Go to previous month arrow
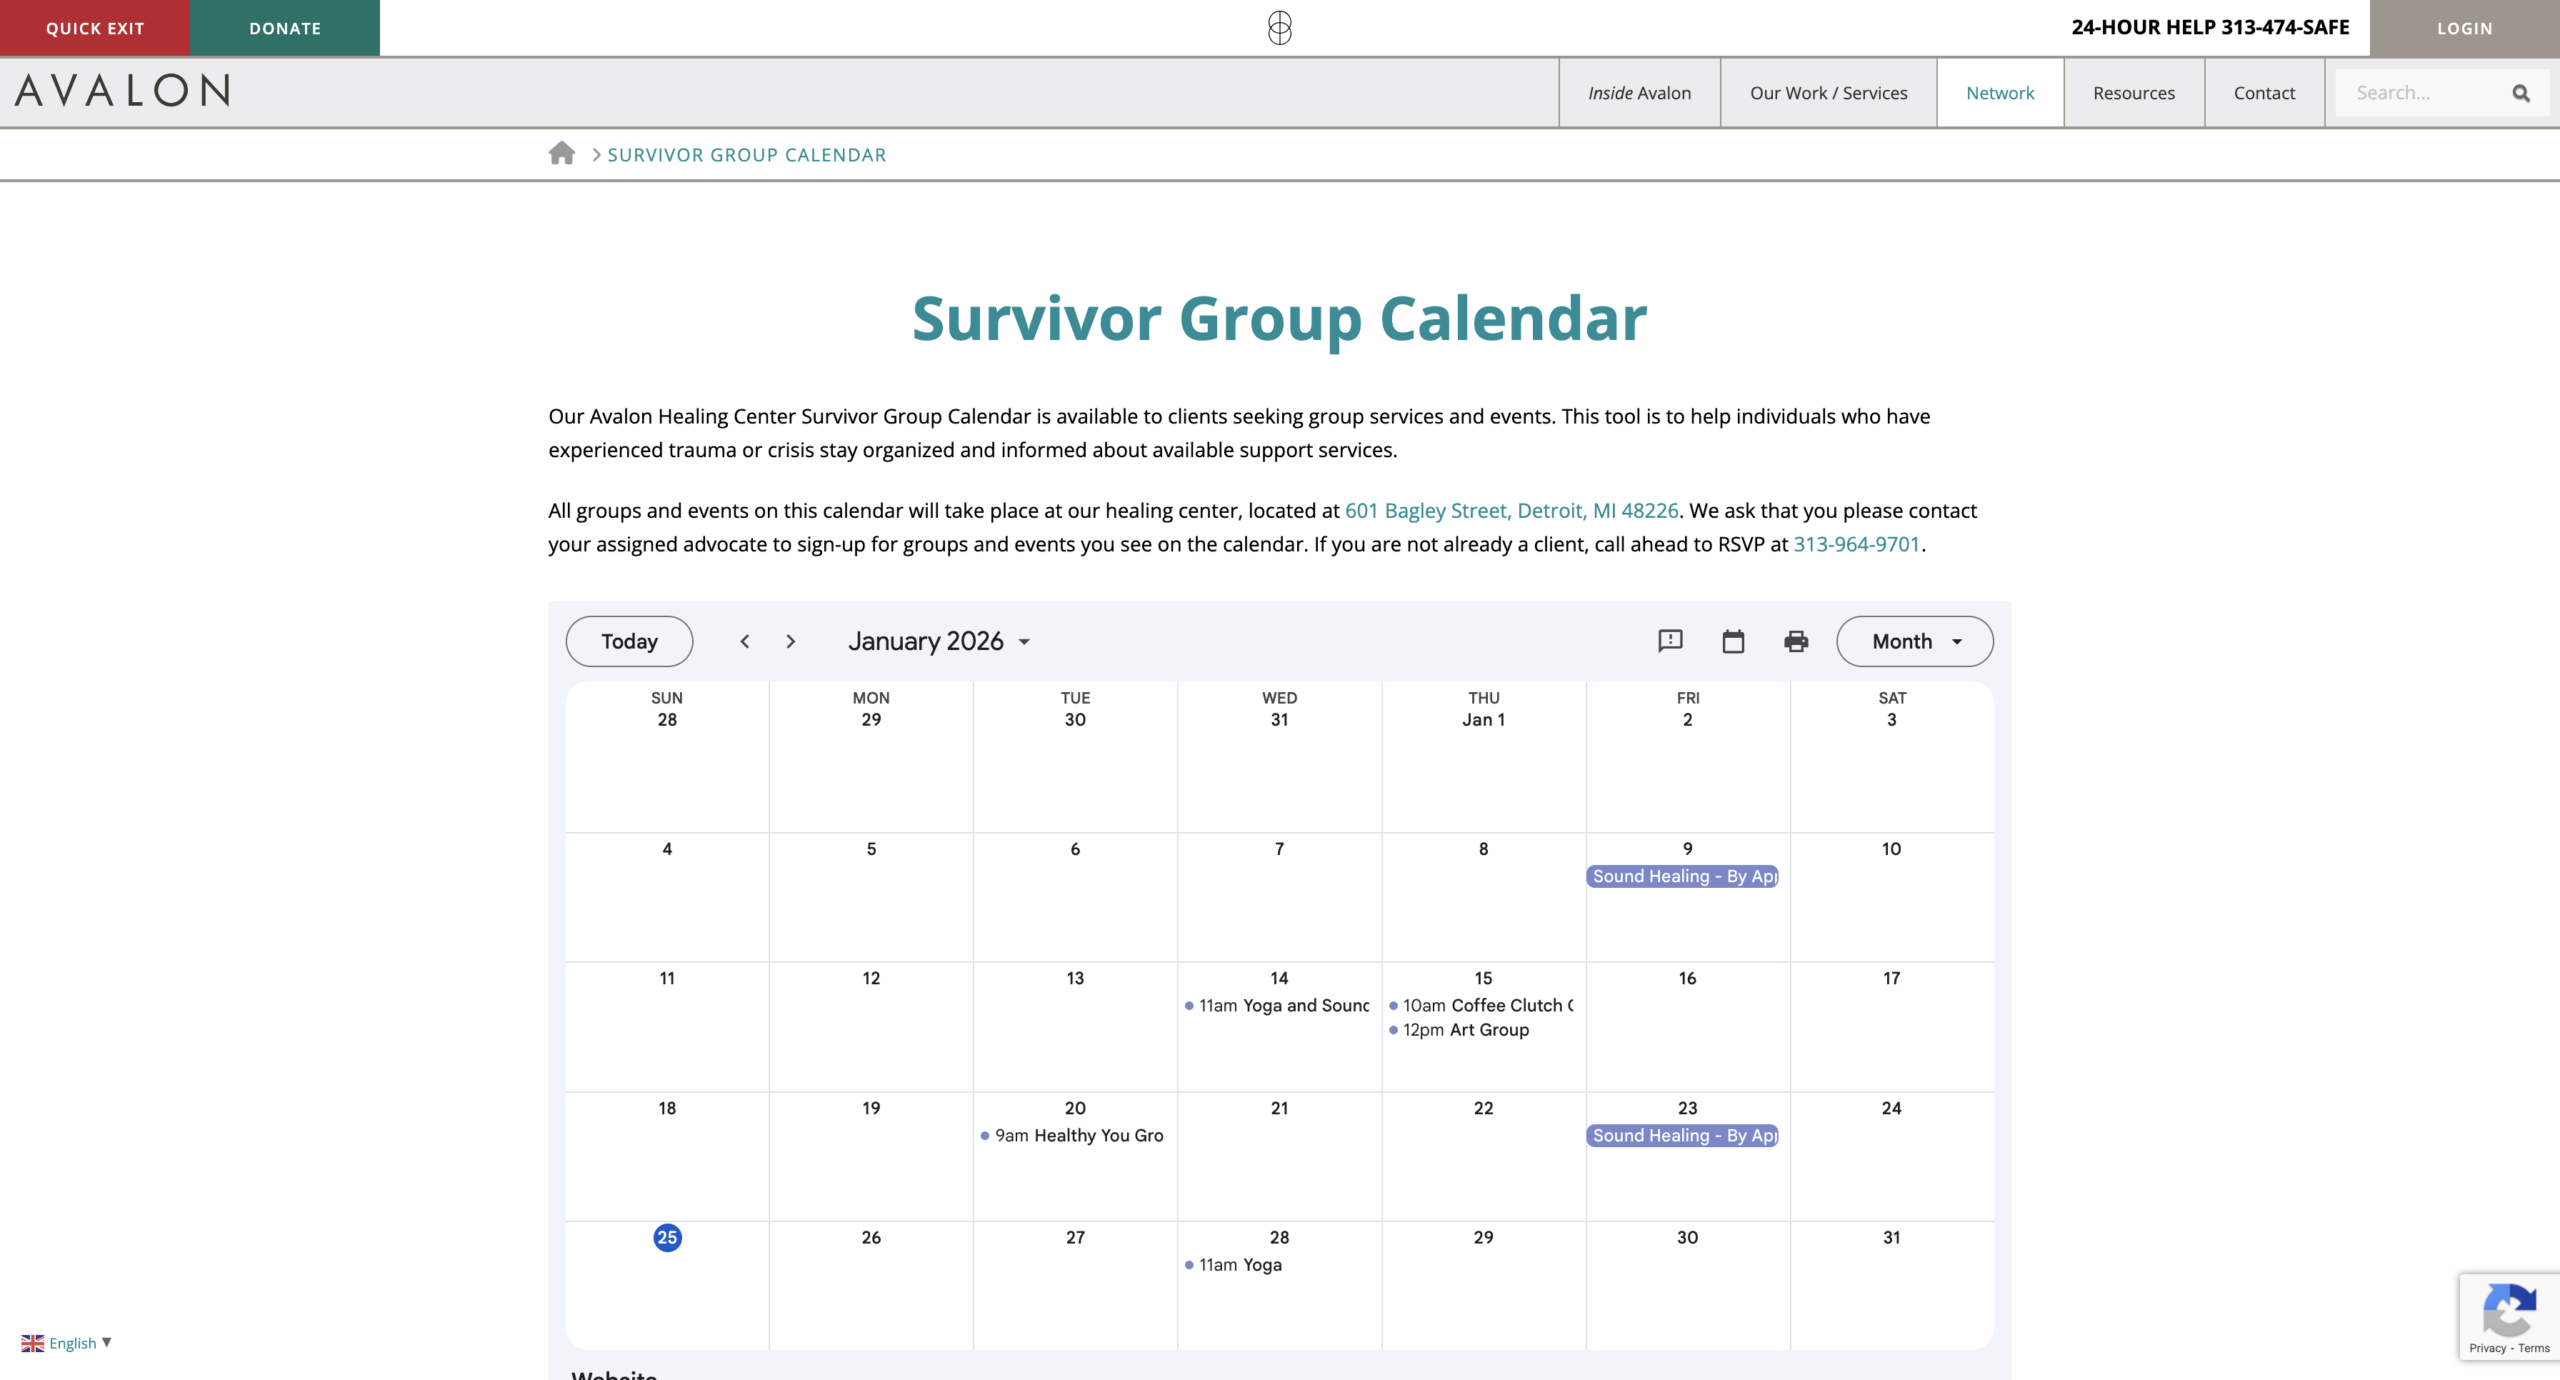Screen dimensions: 2560x1380 click(x=745, y=641)
